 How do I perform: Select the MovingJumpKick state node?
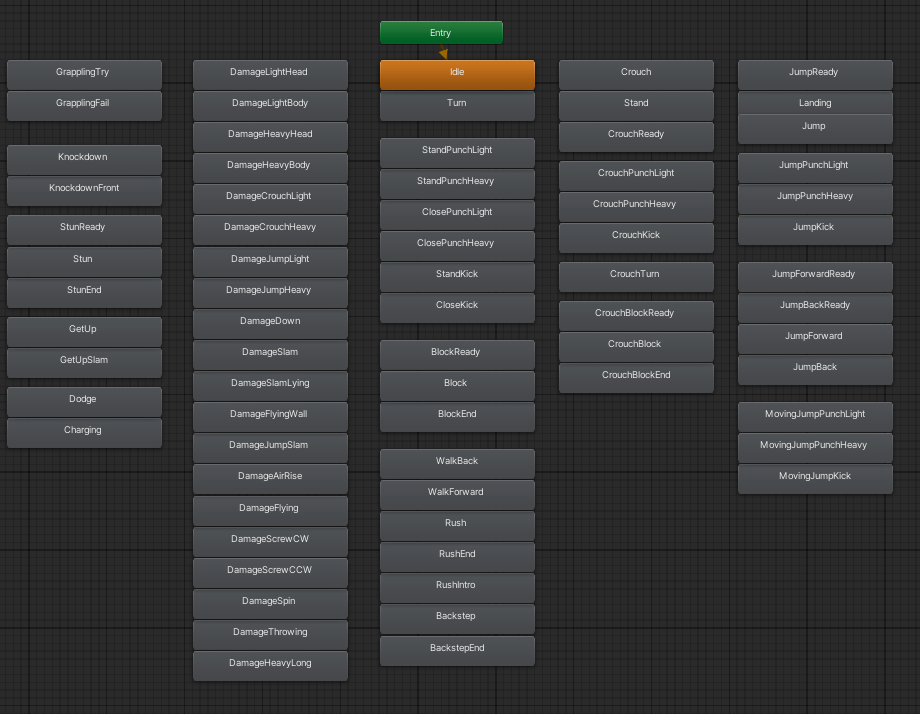pyautogui.click(x=815, y=477)
